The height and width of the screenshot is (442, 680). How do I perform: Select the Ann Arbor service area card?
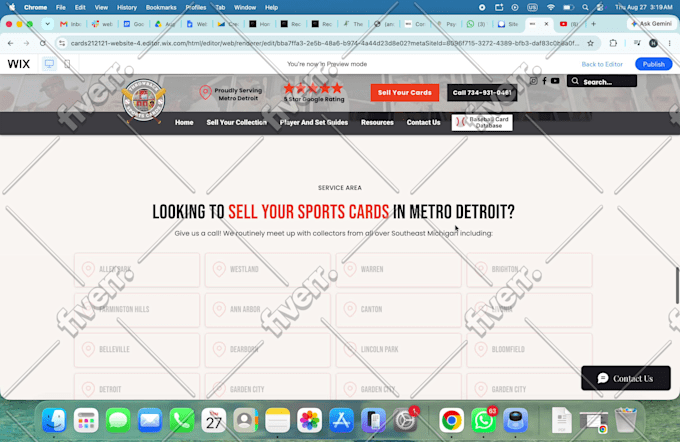click(x=268, y=310)
